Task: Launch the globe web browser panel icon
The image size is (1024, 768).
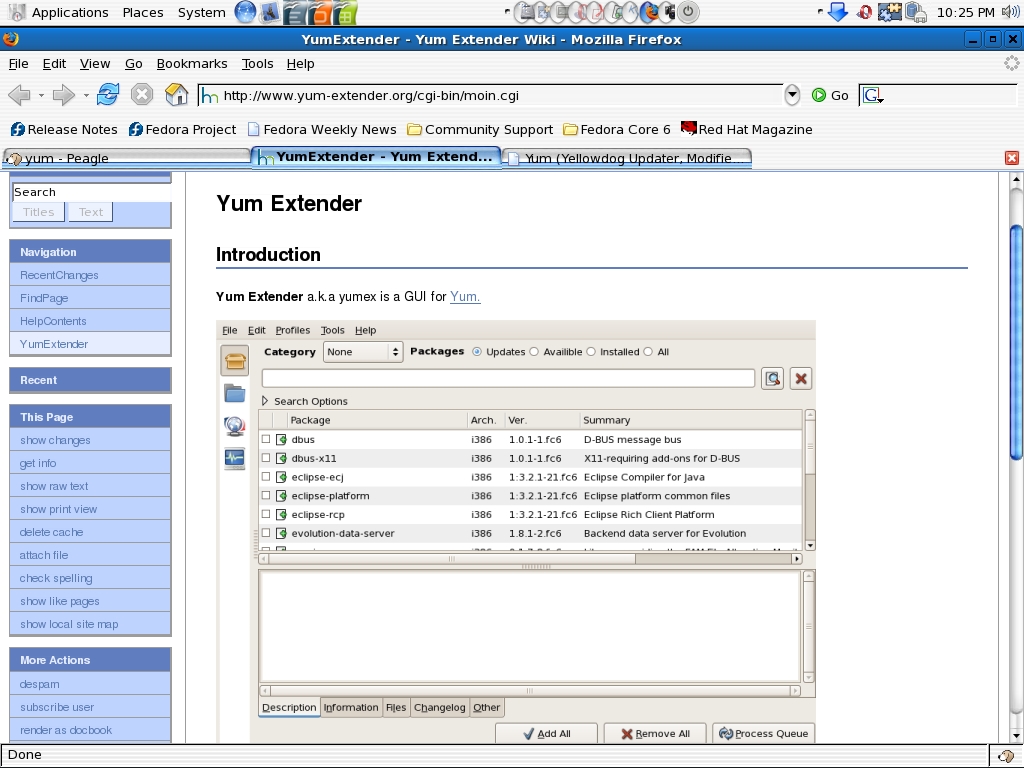Action: coord(245,12)
